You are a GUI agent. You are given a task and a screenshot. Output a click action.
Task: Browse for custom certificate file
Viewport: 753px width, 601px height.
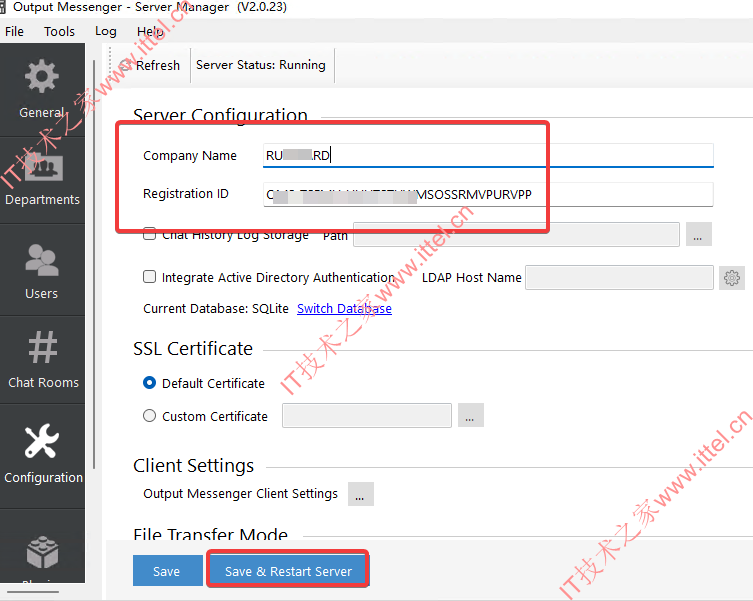(471, 415)
